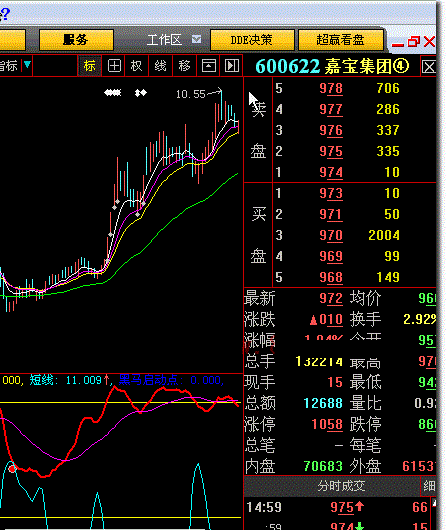The image size is (446, 530).
Task: Click 内盘 value 70683
Action: 323,466
